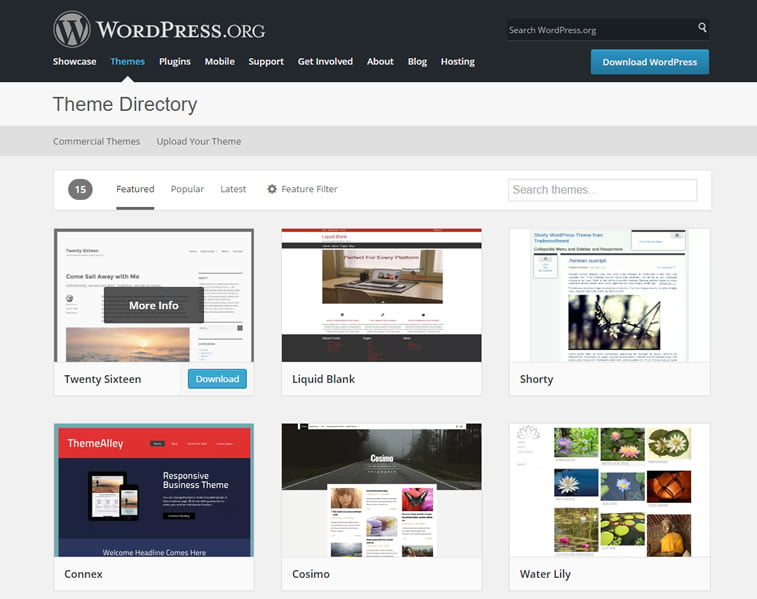
Task: Select the Featured tab
Action: (x=135, y=189)
